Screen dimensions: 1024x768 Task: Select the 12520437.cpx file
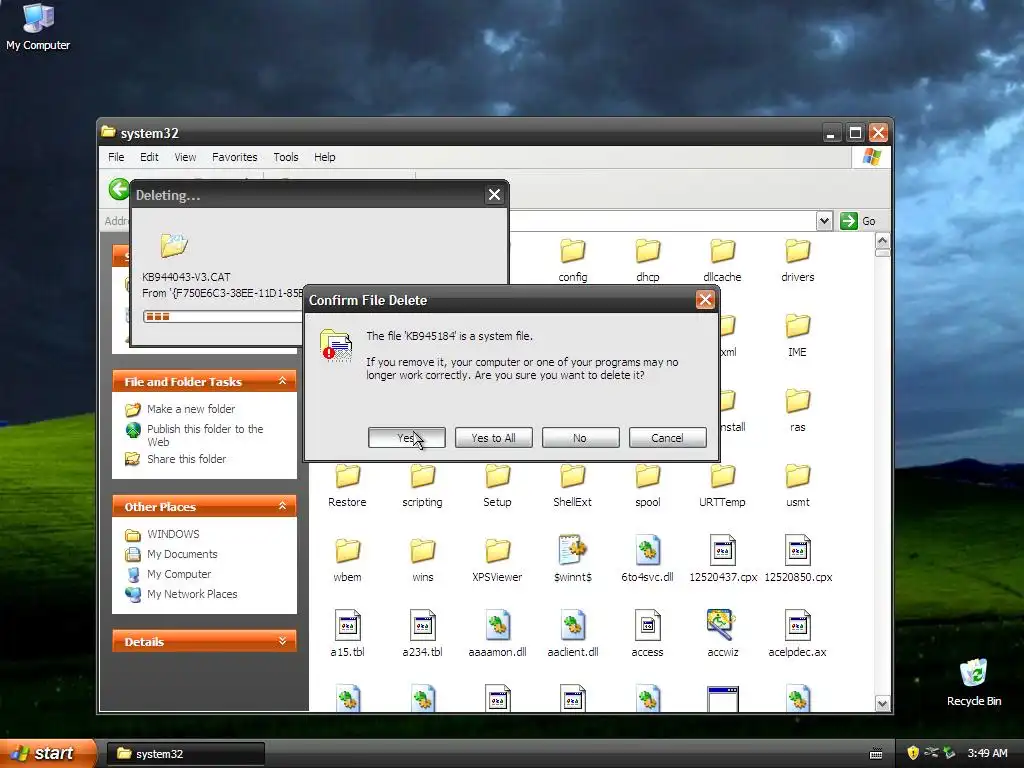point(723,558)
